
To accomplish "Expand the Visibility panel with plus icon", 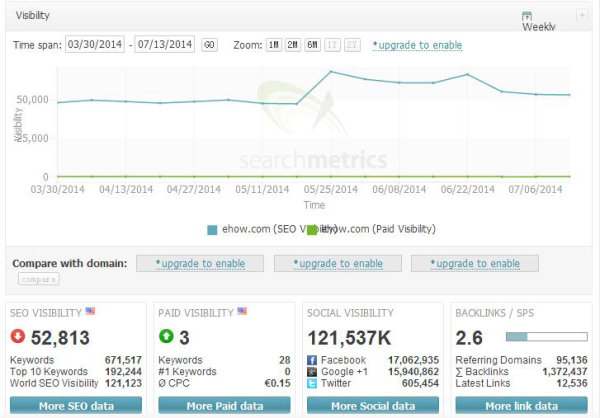I will pyautogui.click(x=582, y=15).
